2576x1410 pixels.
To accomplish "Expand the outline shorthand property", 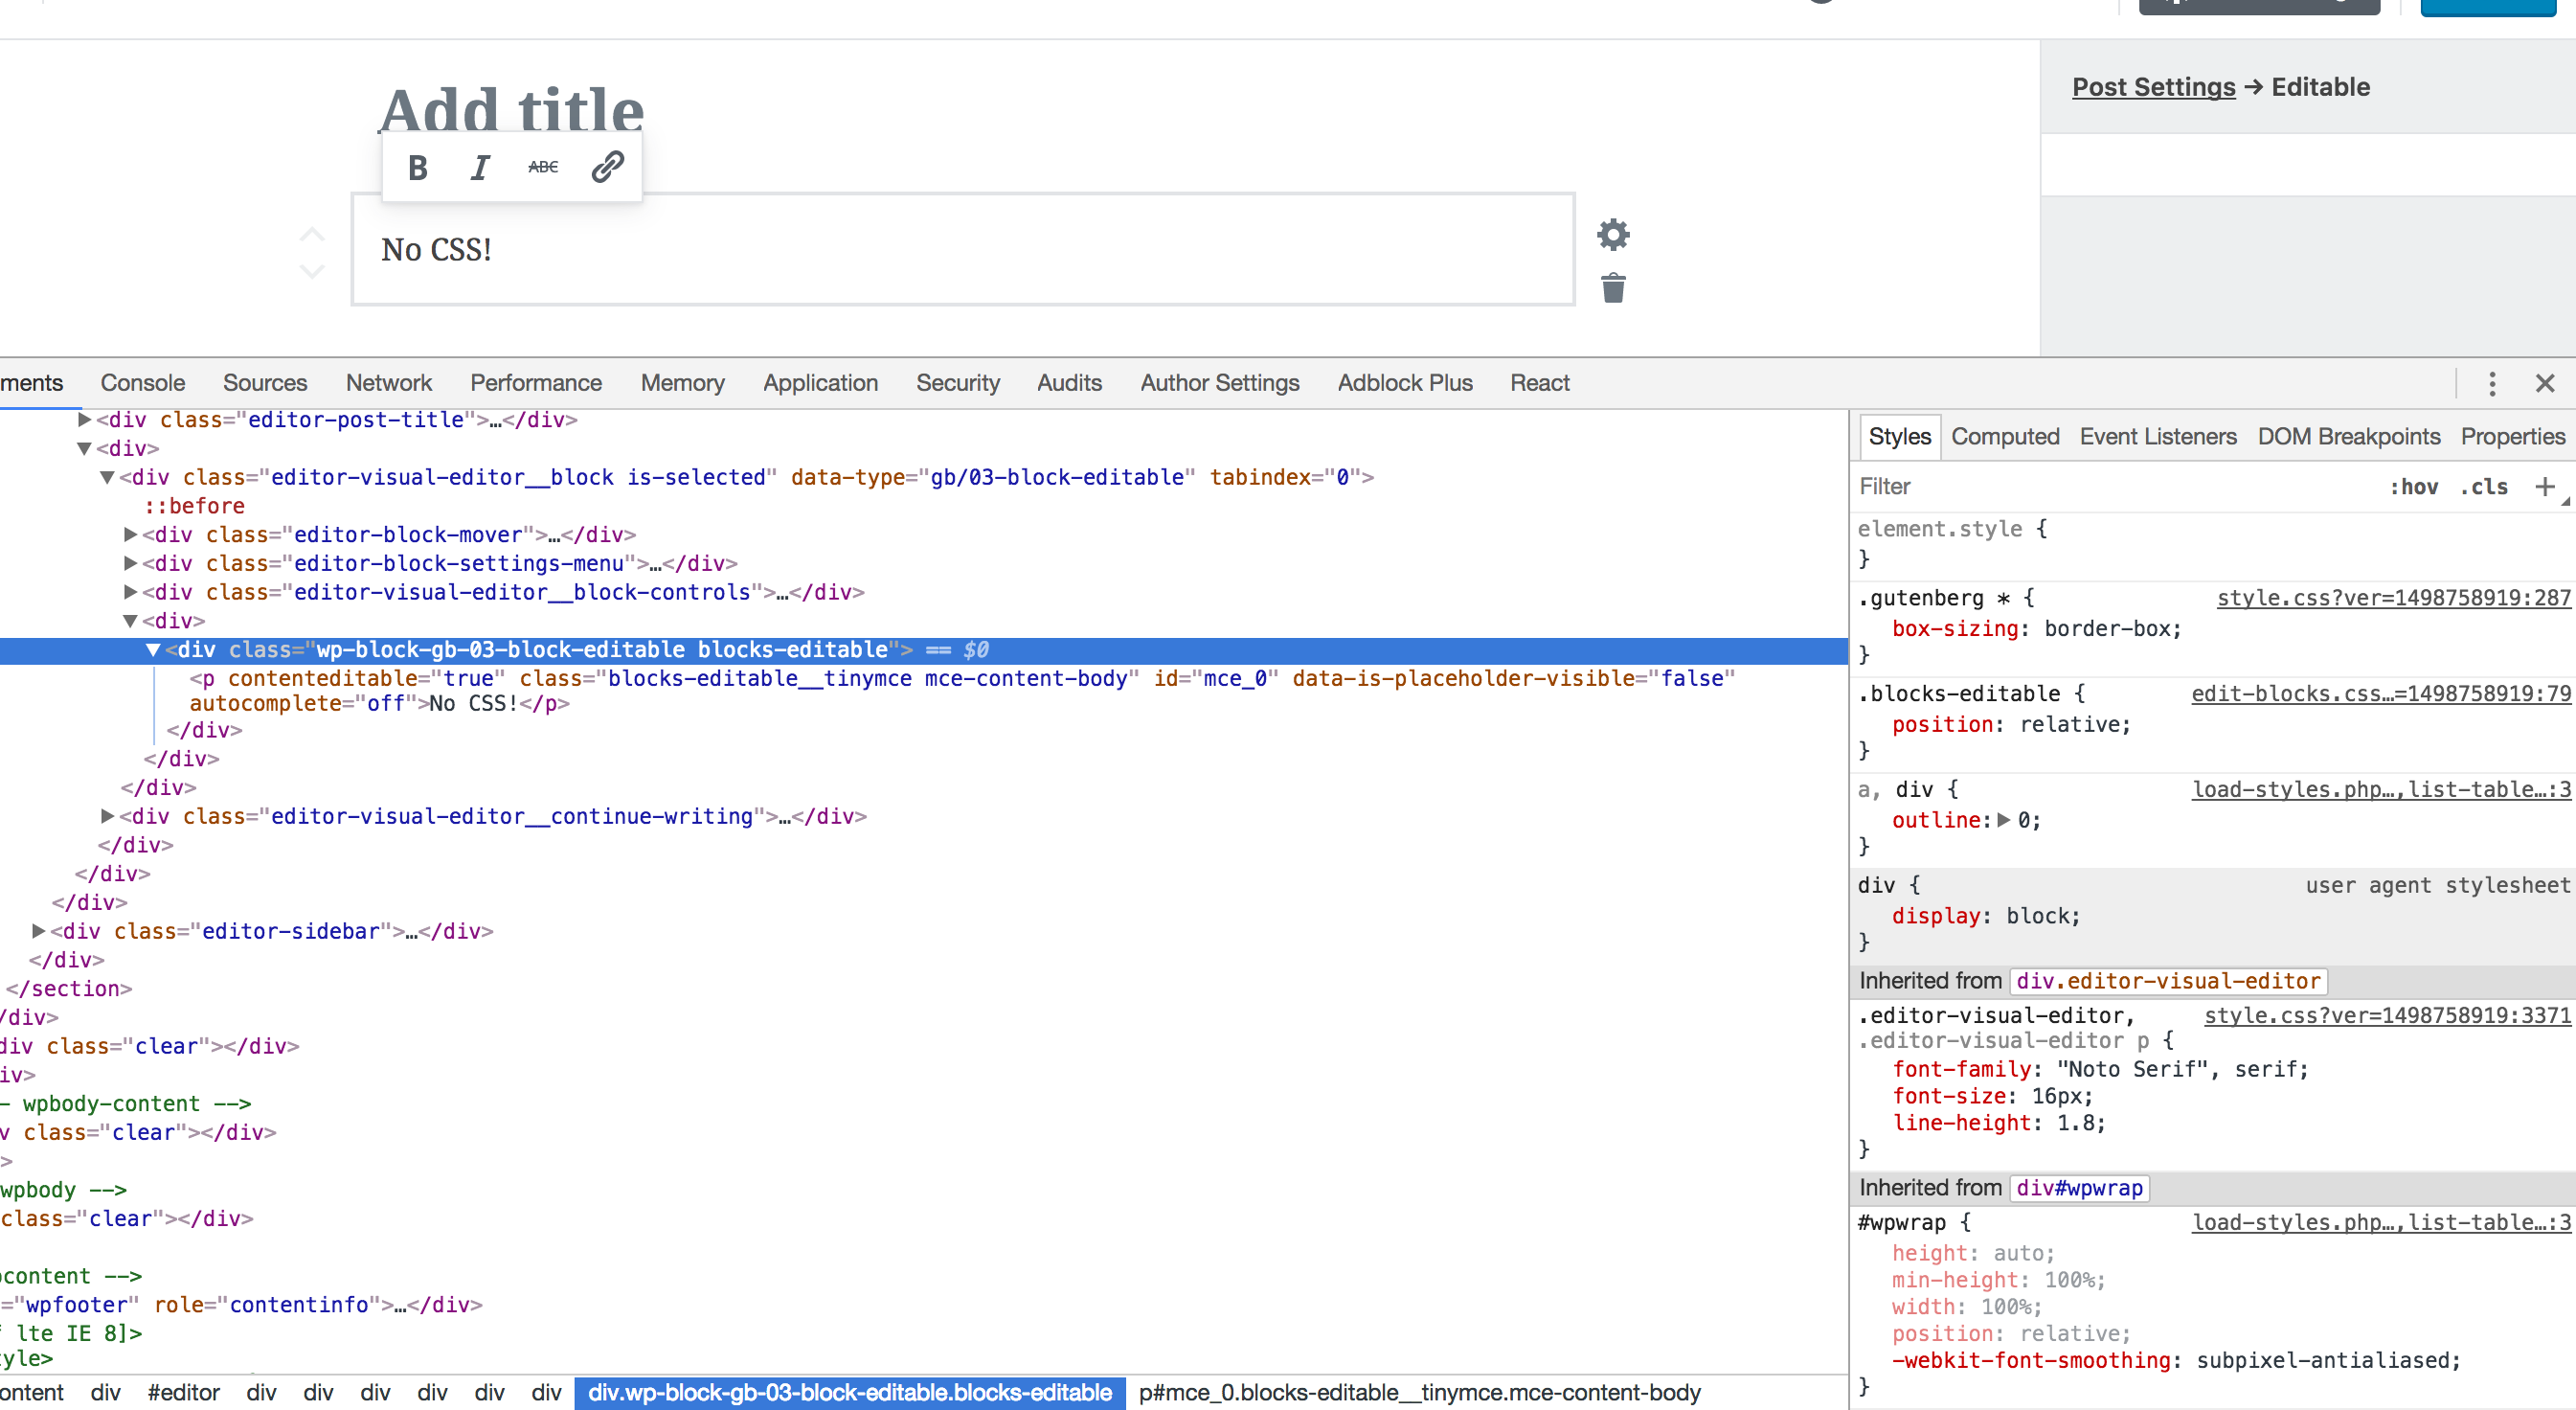I will tap(2003, 820).
